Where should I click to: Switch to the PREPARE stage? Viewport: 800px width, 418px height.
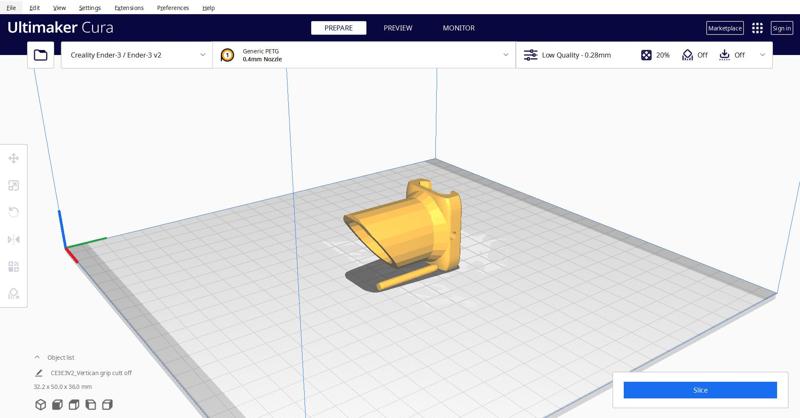pyautogui.click(x=338, y=28)
